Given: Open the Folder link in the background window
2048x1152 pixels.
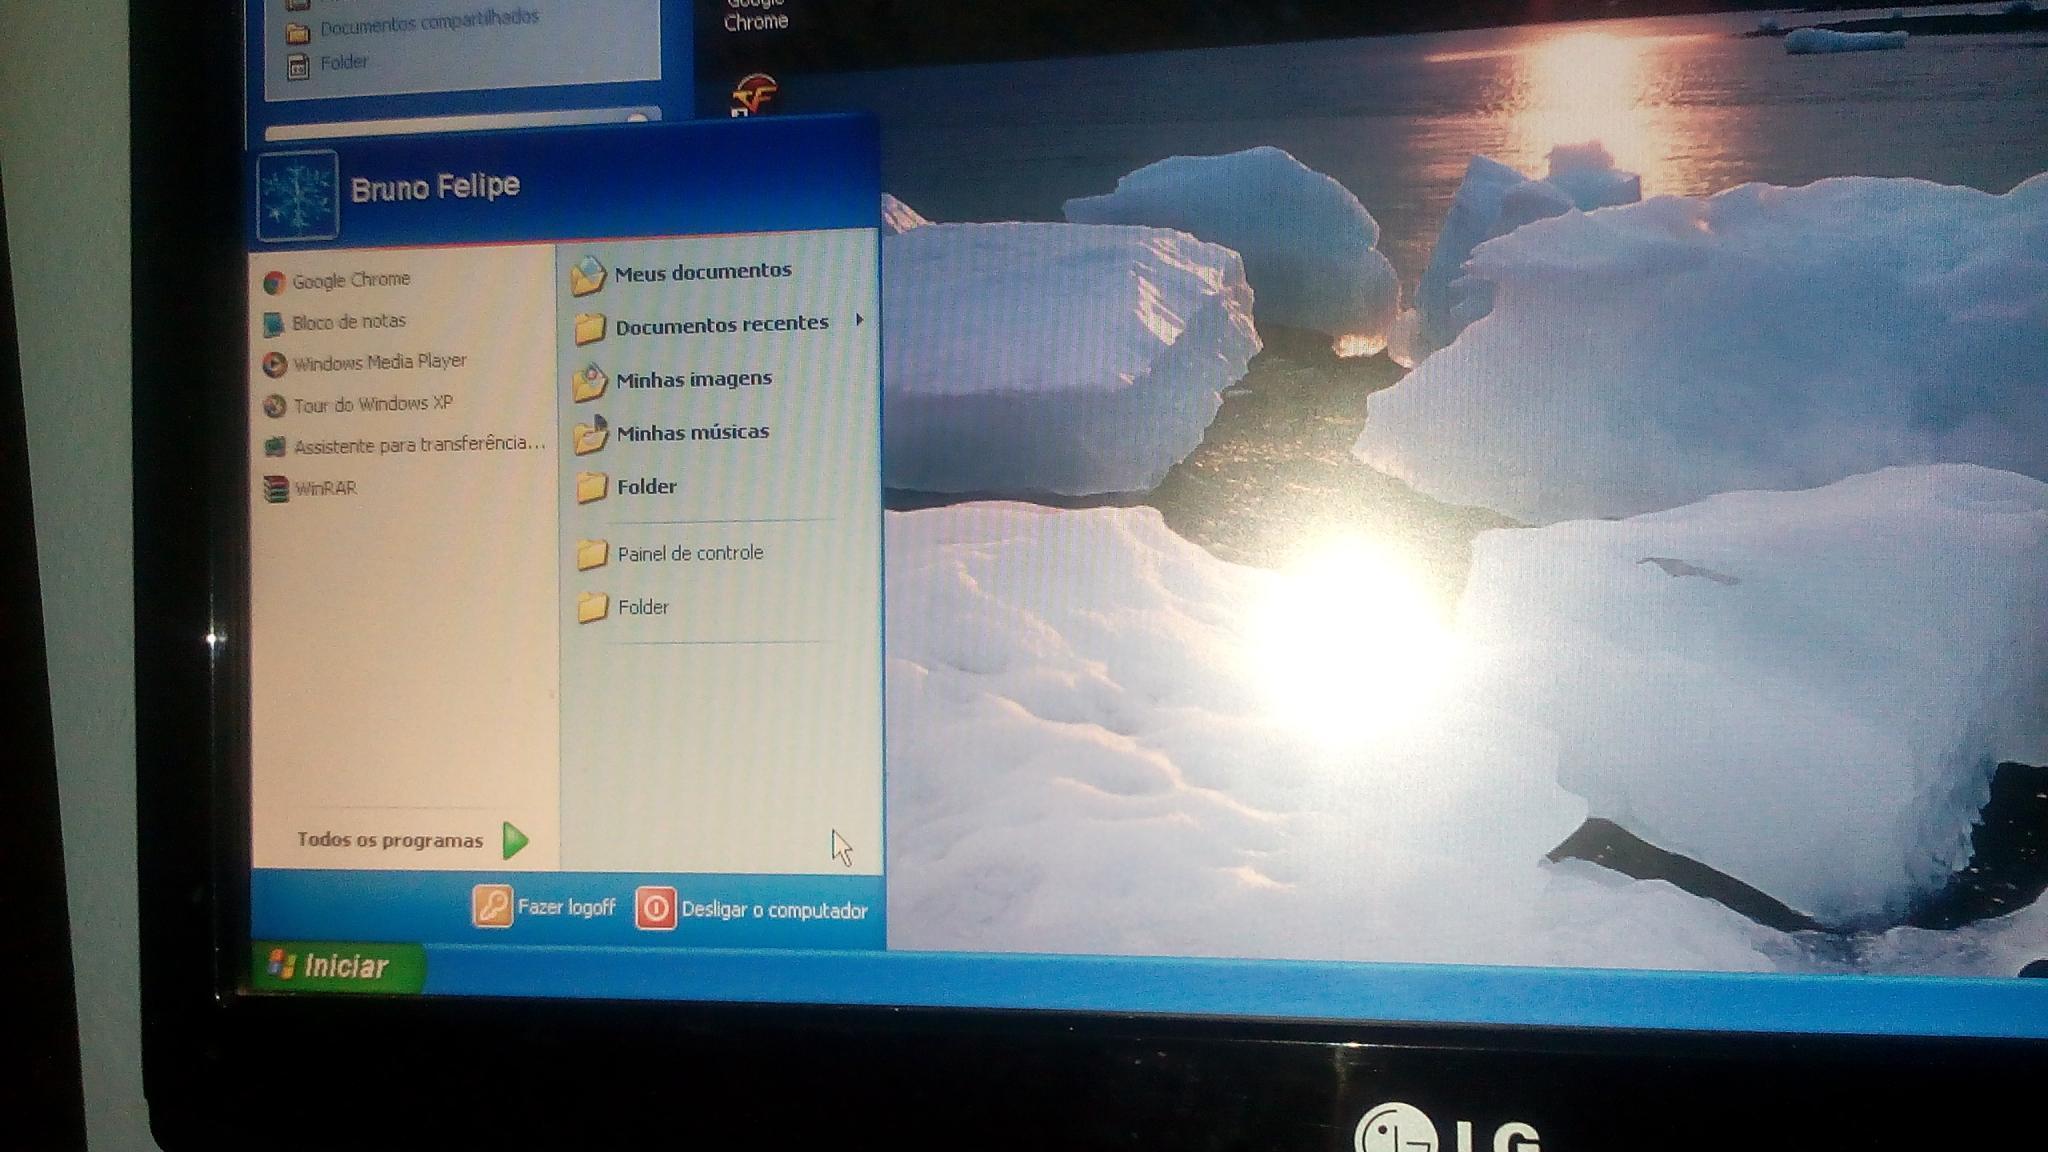Looking at the screenshot, I should pos(344,63).
